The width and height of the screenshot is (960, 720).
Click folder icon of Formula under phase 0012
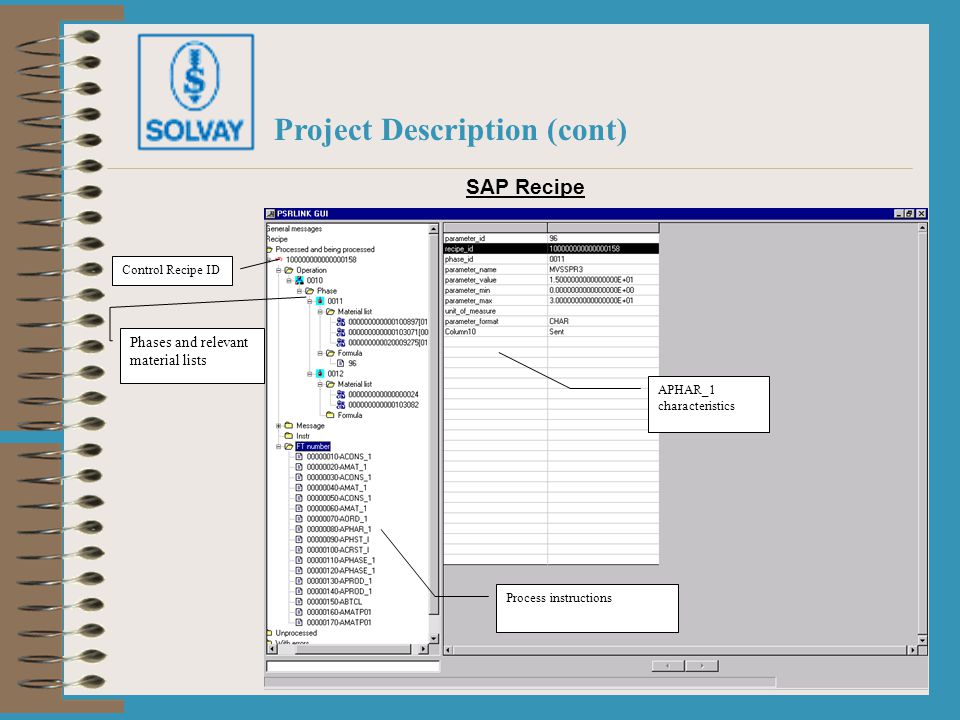pyautogui.click(x=331, y=415)
